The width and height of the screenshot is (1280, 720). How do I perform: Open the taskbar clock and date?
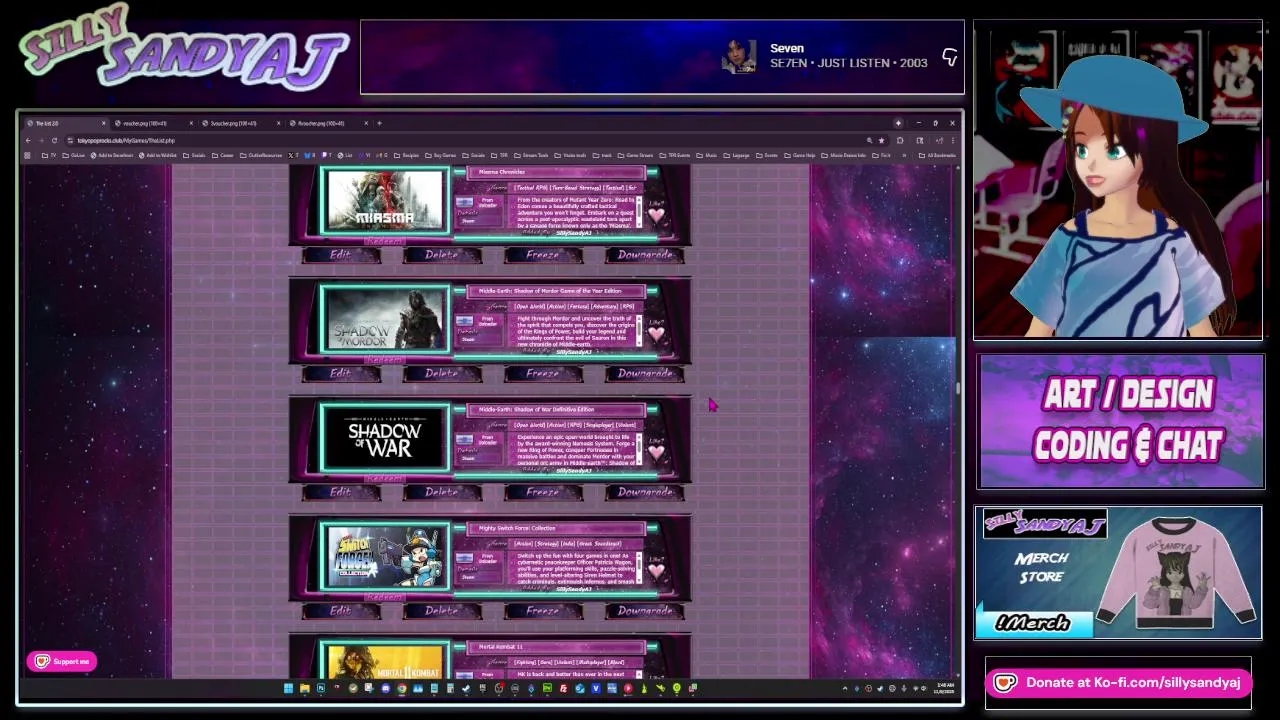coord(945,688)
